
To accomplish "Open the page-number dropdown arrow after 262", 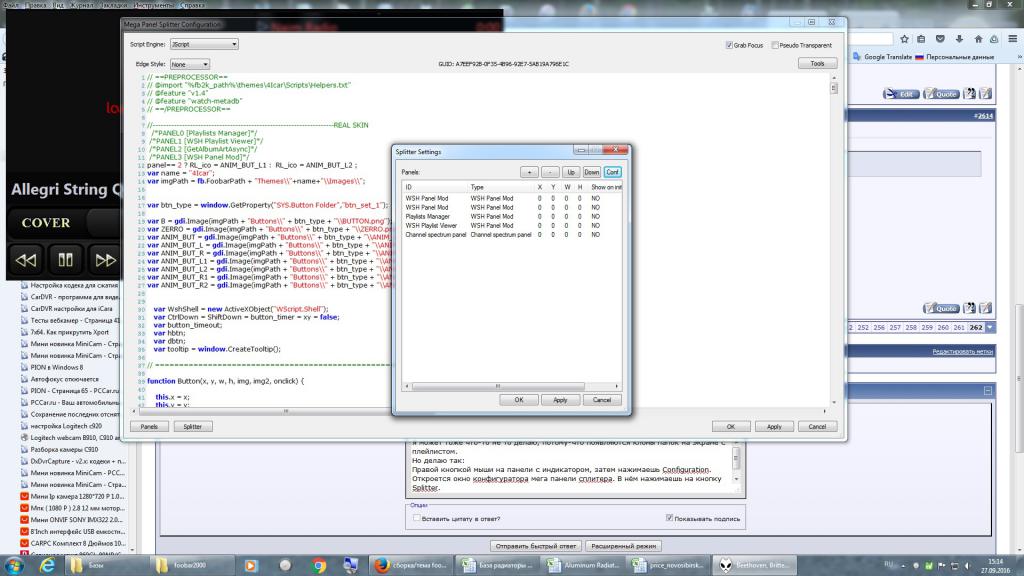I will (x=990, y=327).
